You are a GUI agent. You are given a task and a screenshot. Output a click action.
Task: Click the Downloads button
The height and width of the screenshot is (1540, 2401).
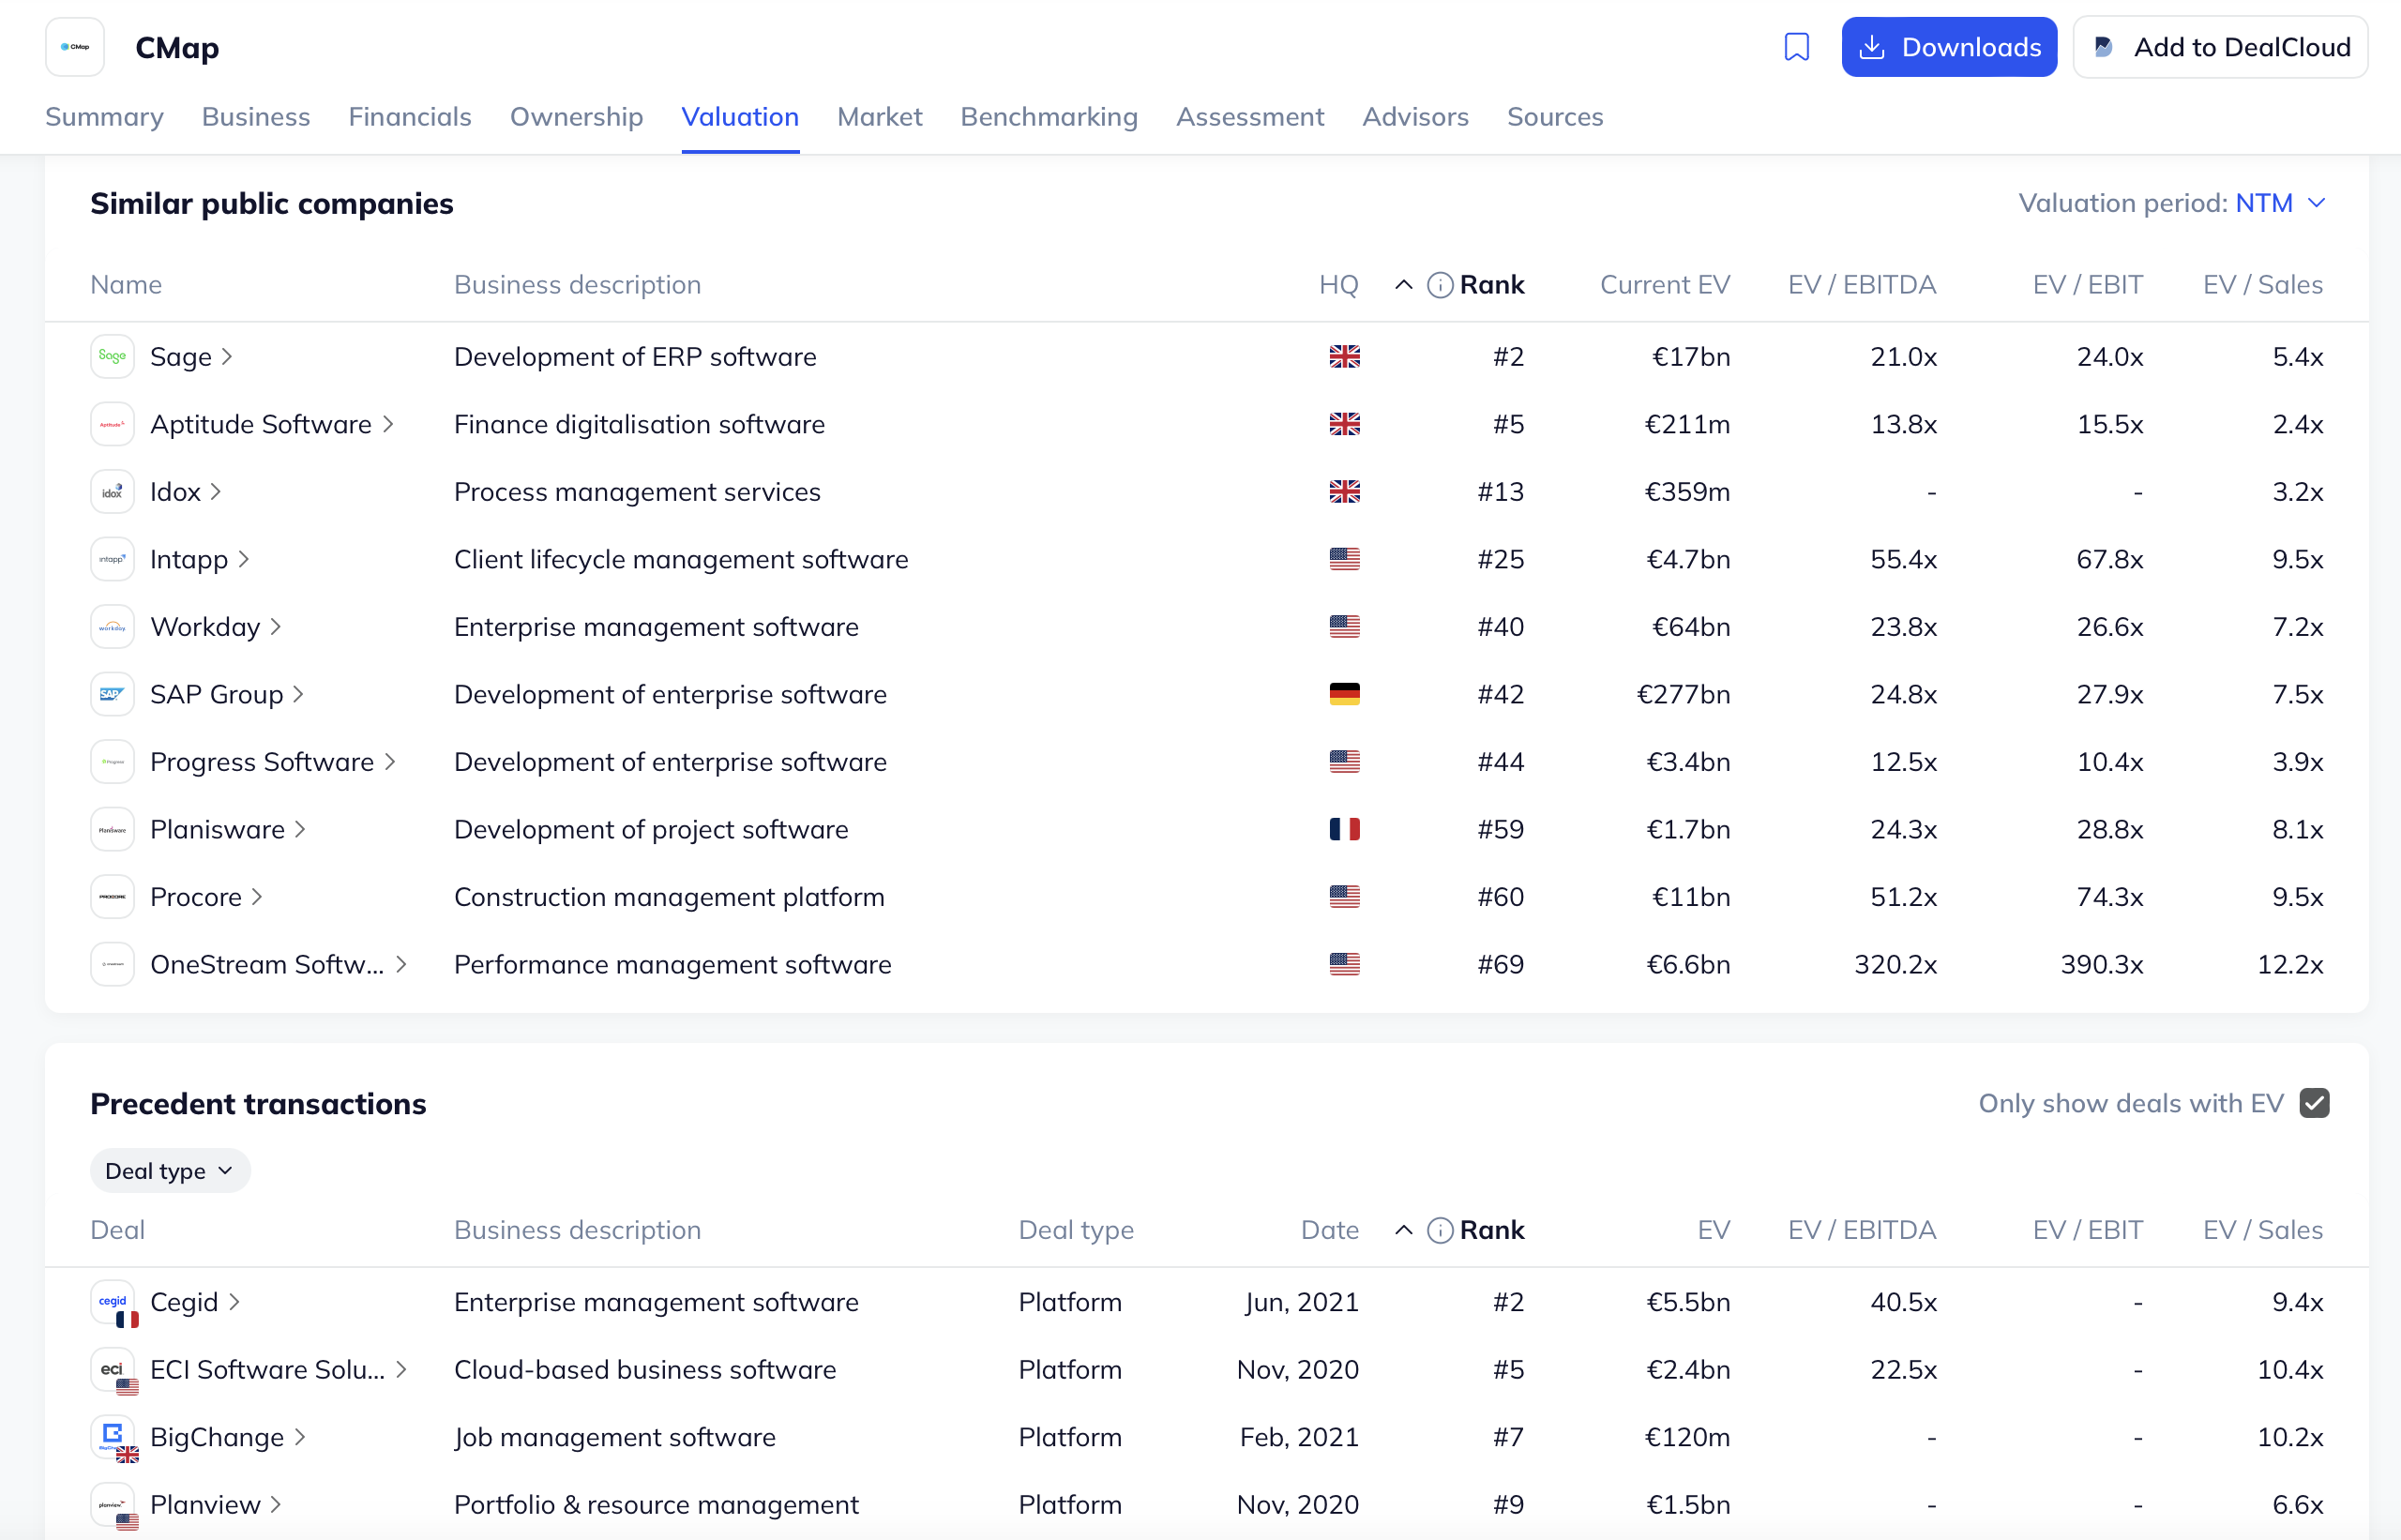point(1949,47)
